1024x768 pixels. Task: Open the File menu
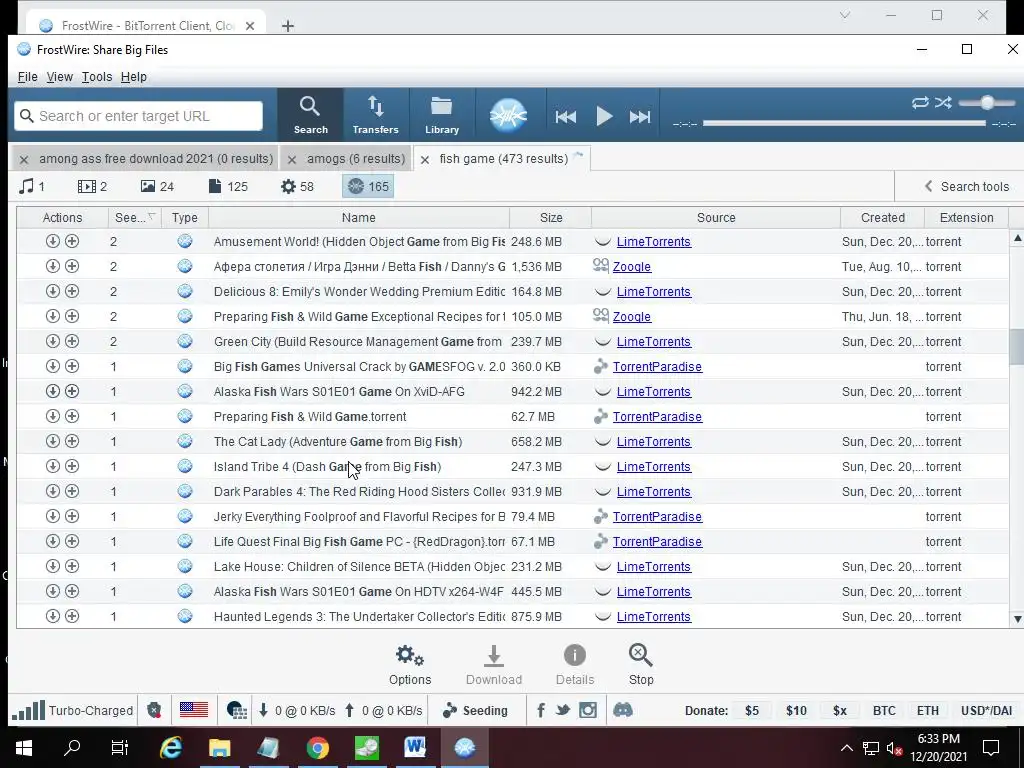coord(27,77)
